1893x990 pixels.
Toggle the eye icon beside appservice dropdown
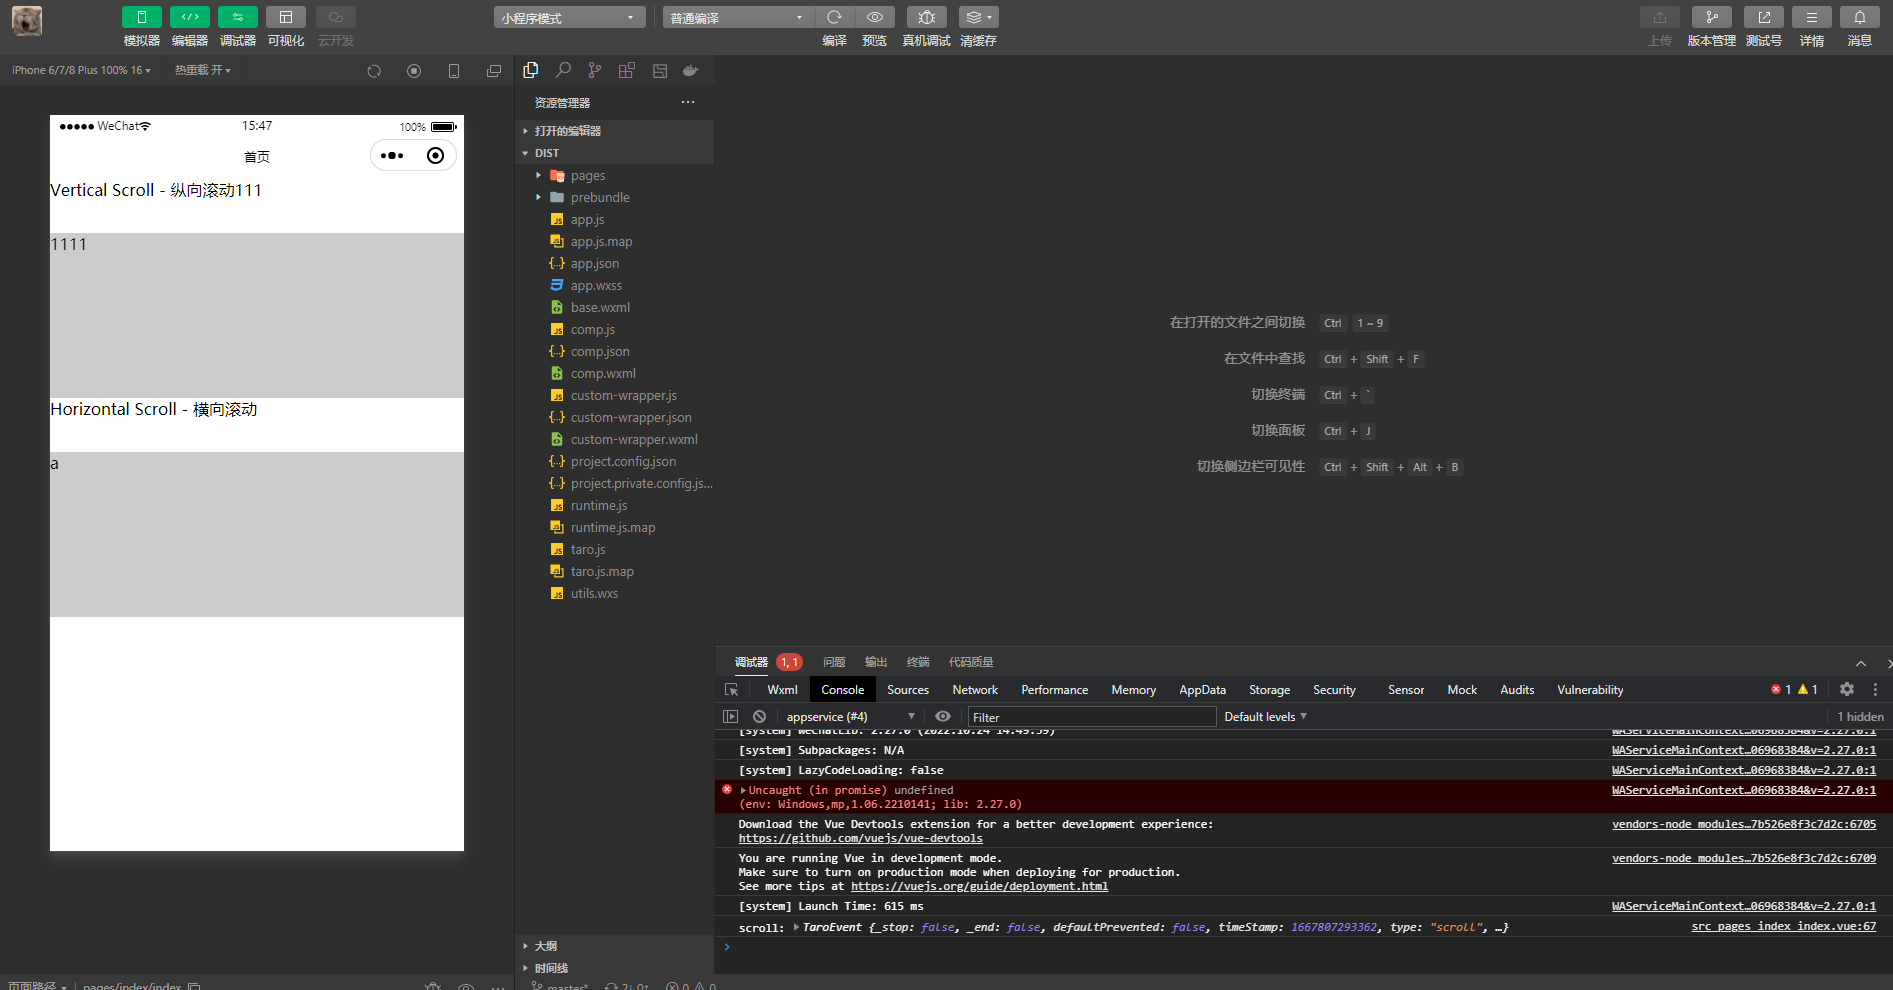942,716
